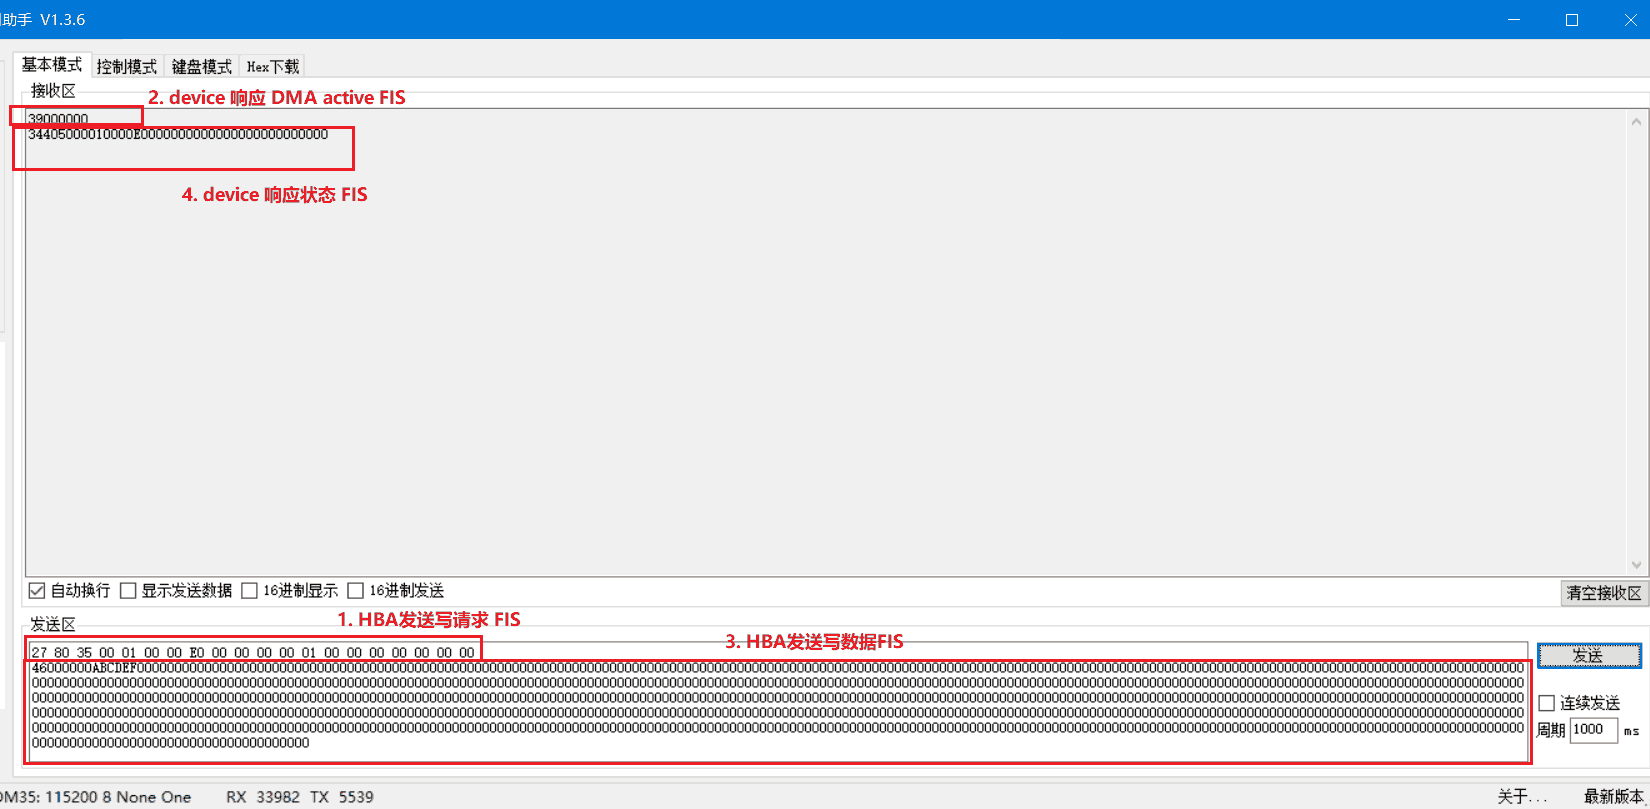Click the RX 33982 counter in status bar

click(x=263, y=797)
